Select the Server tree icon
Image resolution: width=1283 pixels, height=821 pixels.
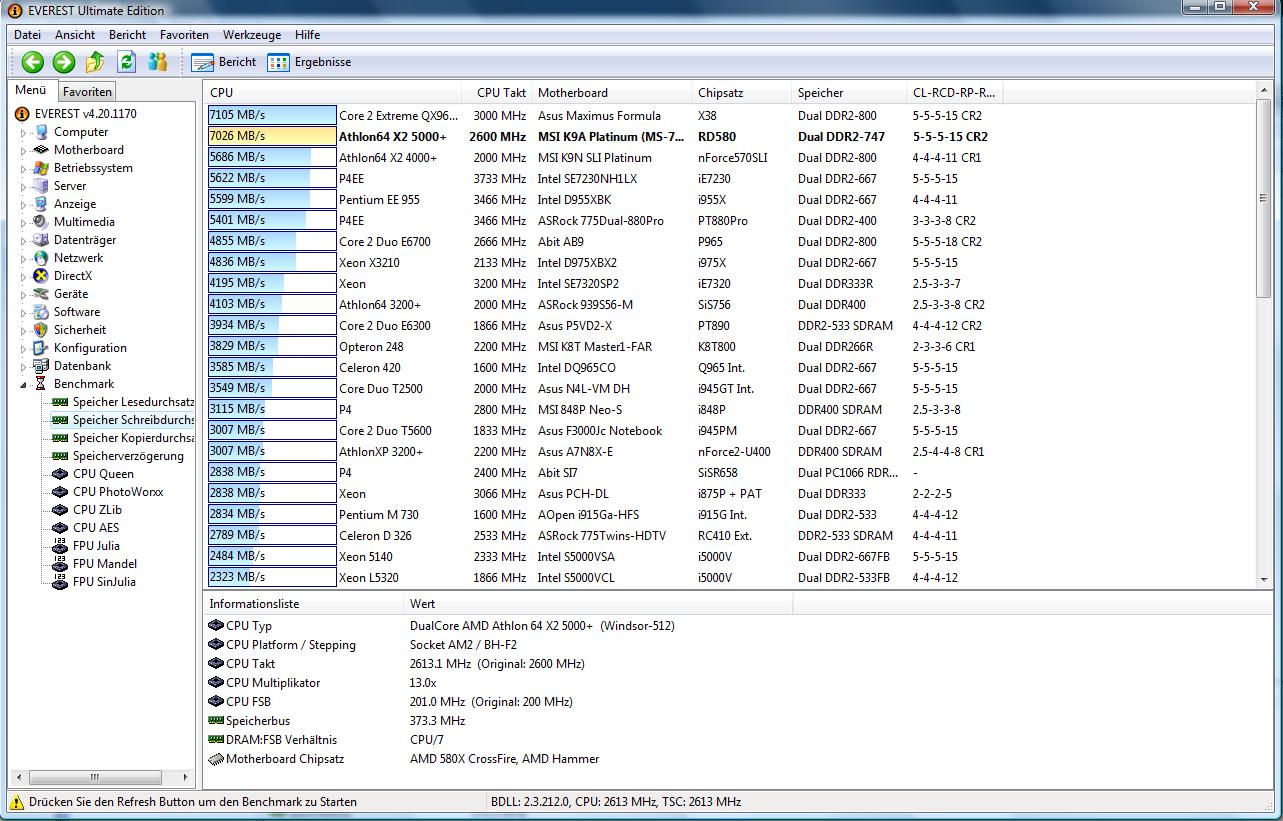(x=41, y=186)
